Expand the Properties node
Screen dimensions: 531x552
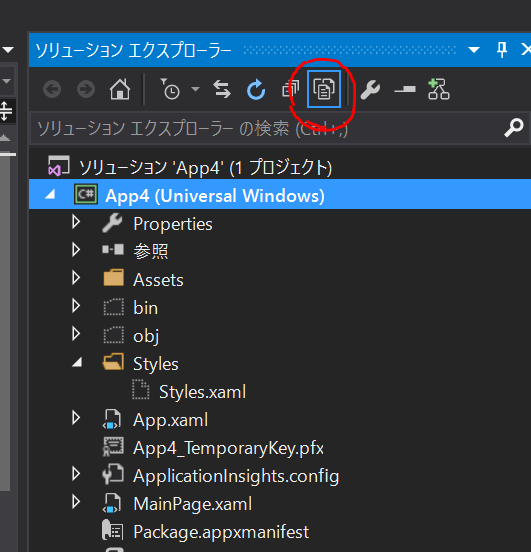point(76,222)
